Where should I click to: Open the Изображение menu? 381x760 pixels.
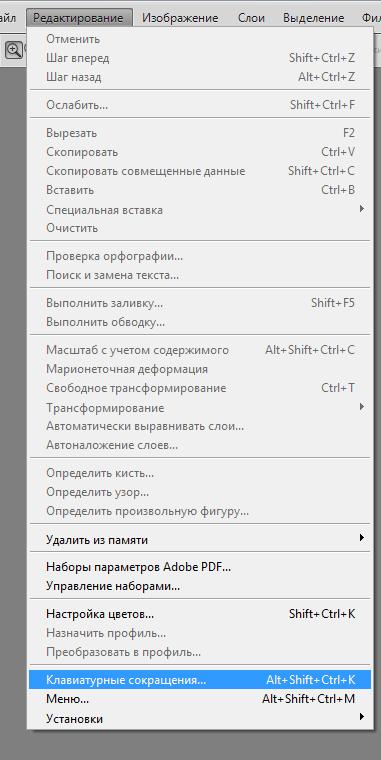click(x=180, y=18)
